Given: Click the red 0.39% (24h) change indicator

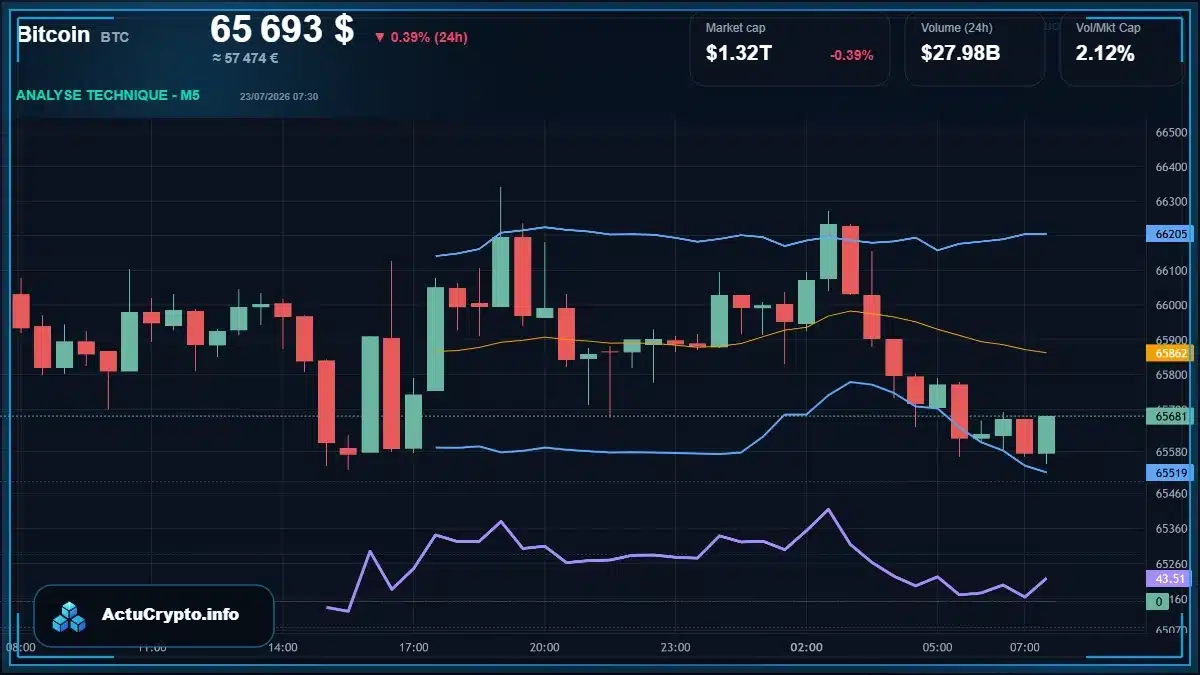Looking at the screenshot, I should pos(421,37).
